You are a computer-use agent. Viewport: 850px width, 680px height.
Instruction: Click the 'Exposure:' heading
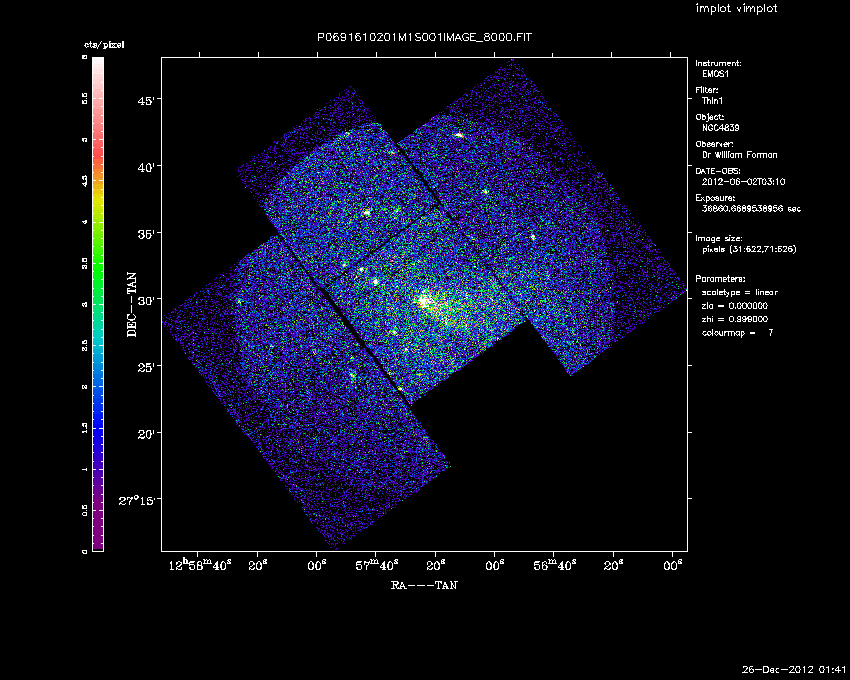(x=716, y=198)
